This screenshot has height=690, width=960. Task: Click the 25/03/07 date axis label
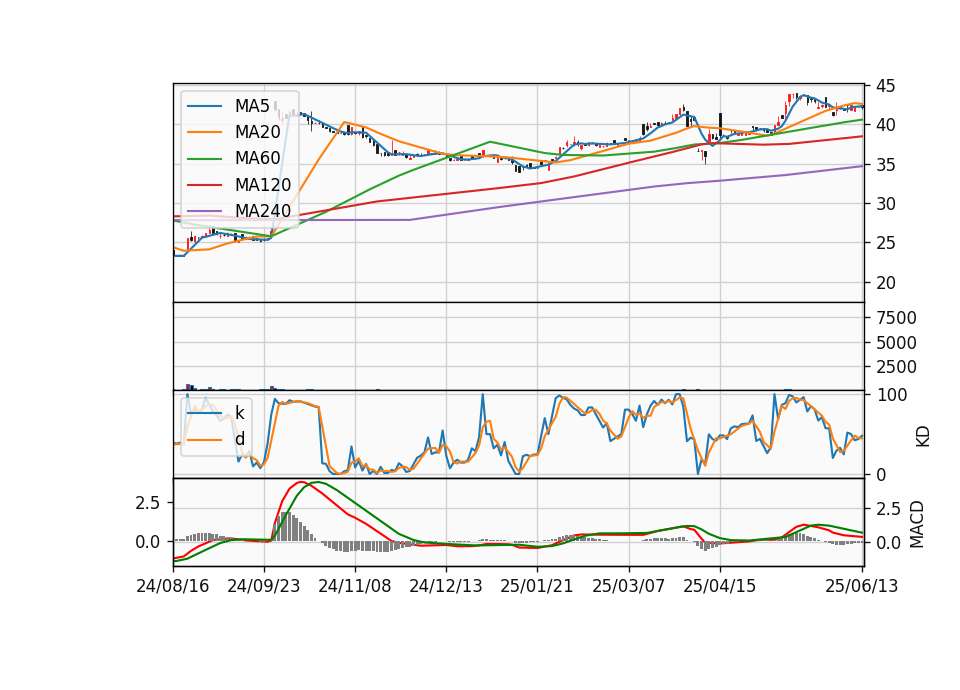coord(629,586)
